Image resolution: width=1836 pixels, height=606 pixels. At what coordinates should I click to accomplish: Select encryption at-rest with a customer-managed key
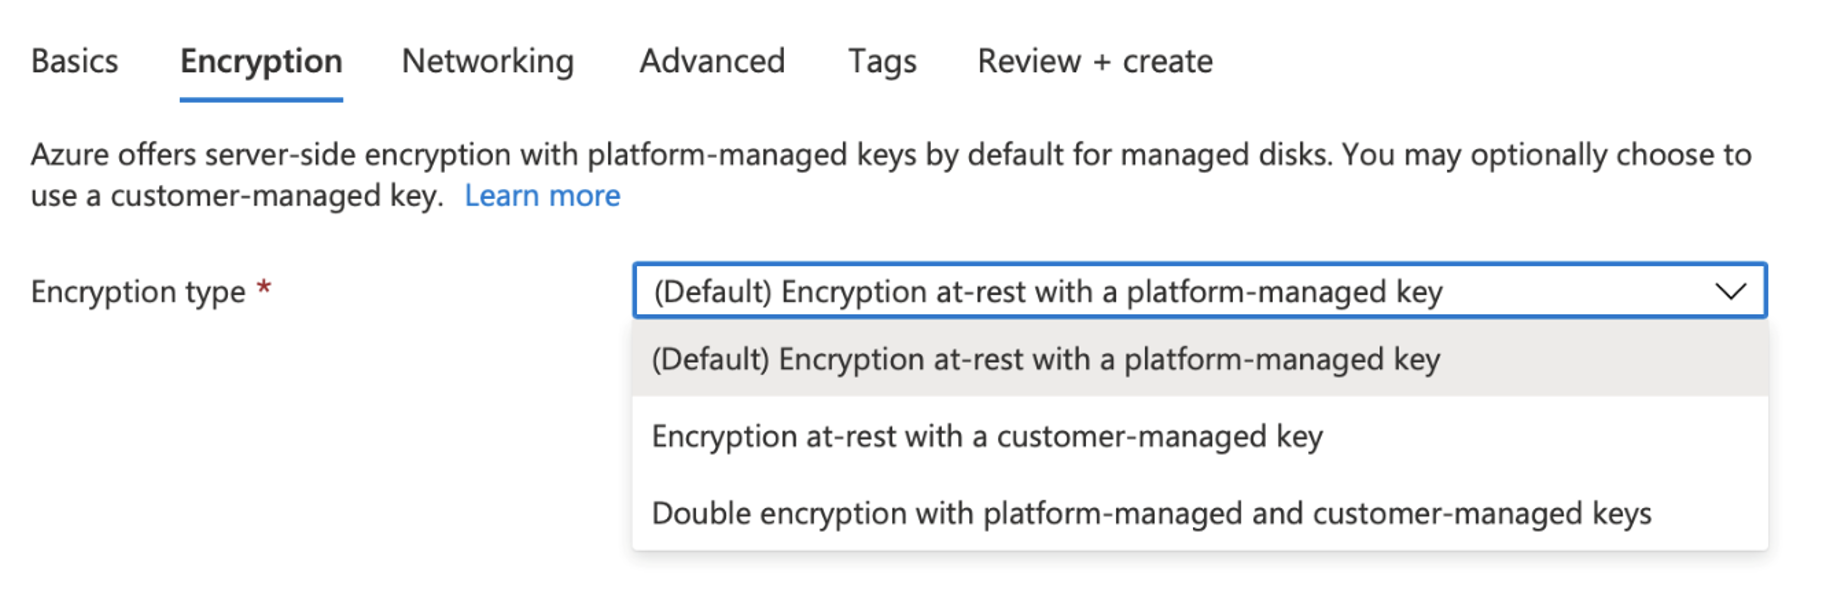click(986, 436)
